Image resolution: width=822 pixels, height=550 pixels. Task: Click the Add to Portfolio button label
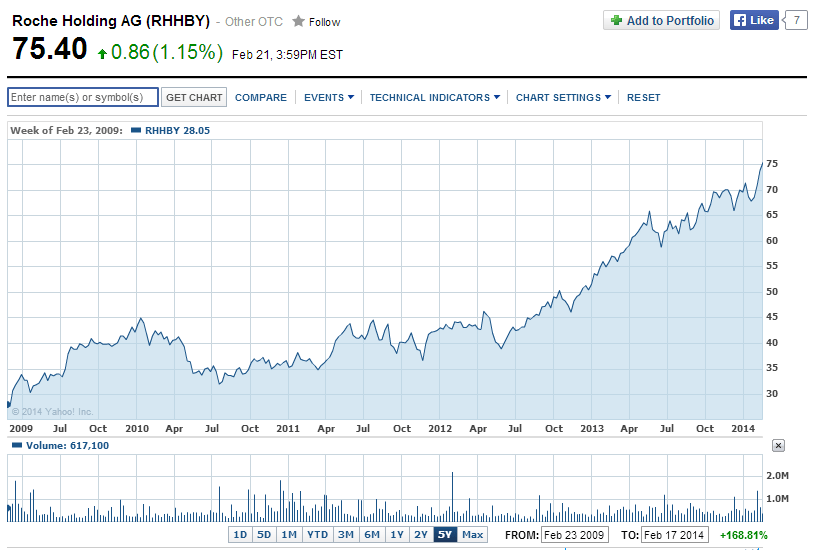670,20
